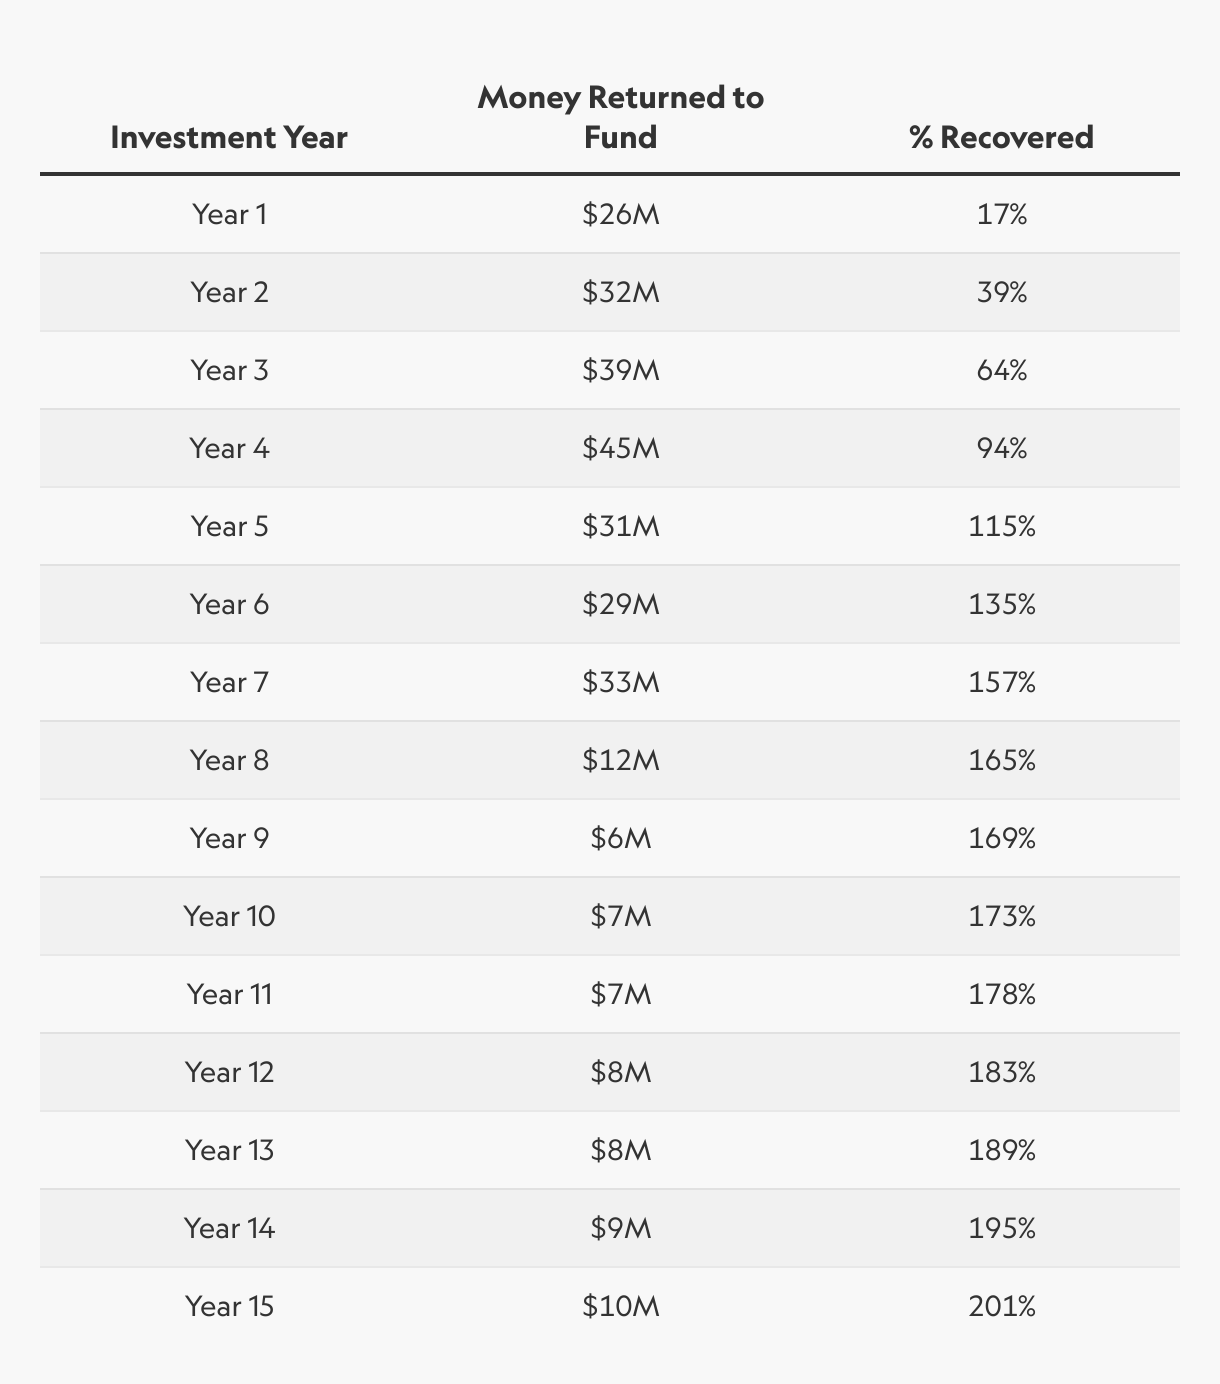Select the $9M money returned cell

click(x=620, y=1228)
